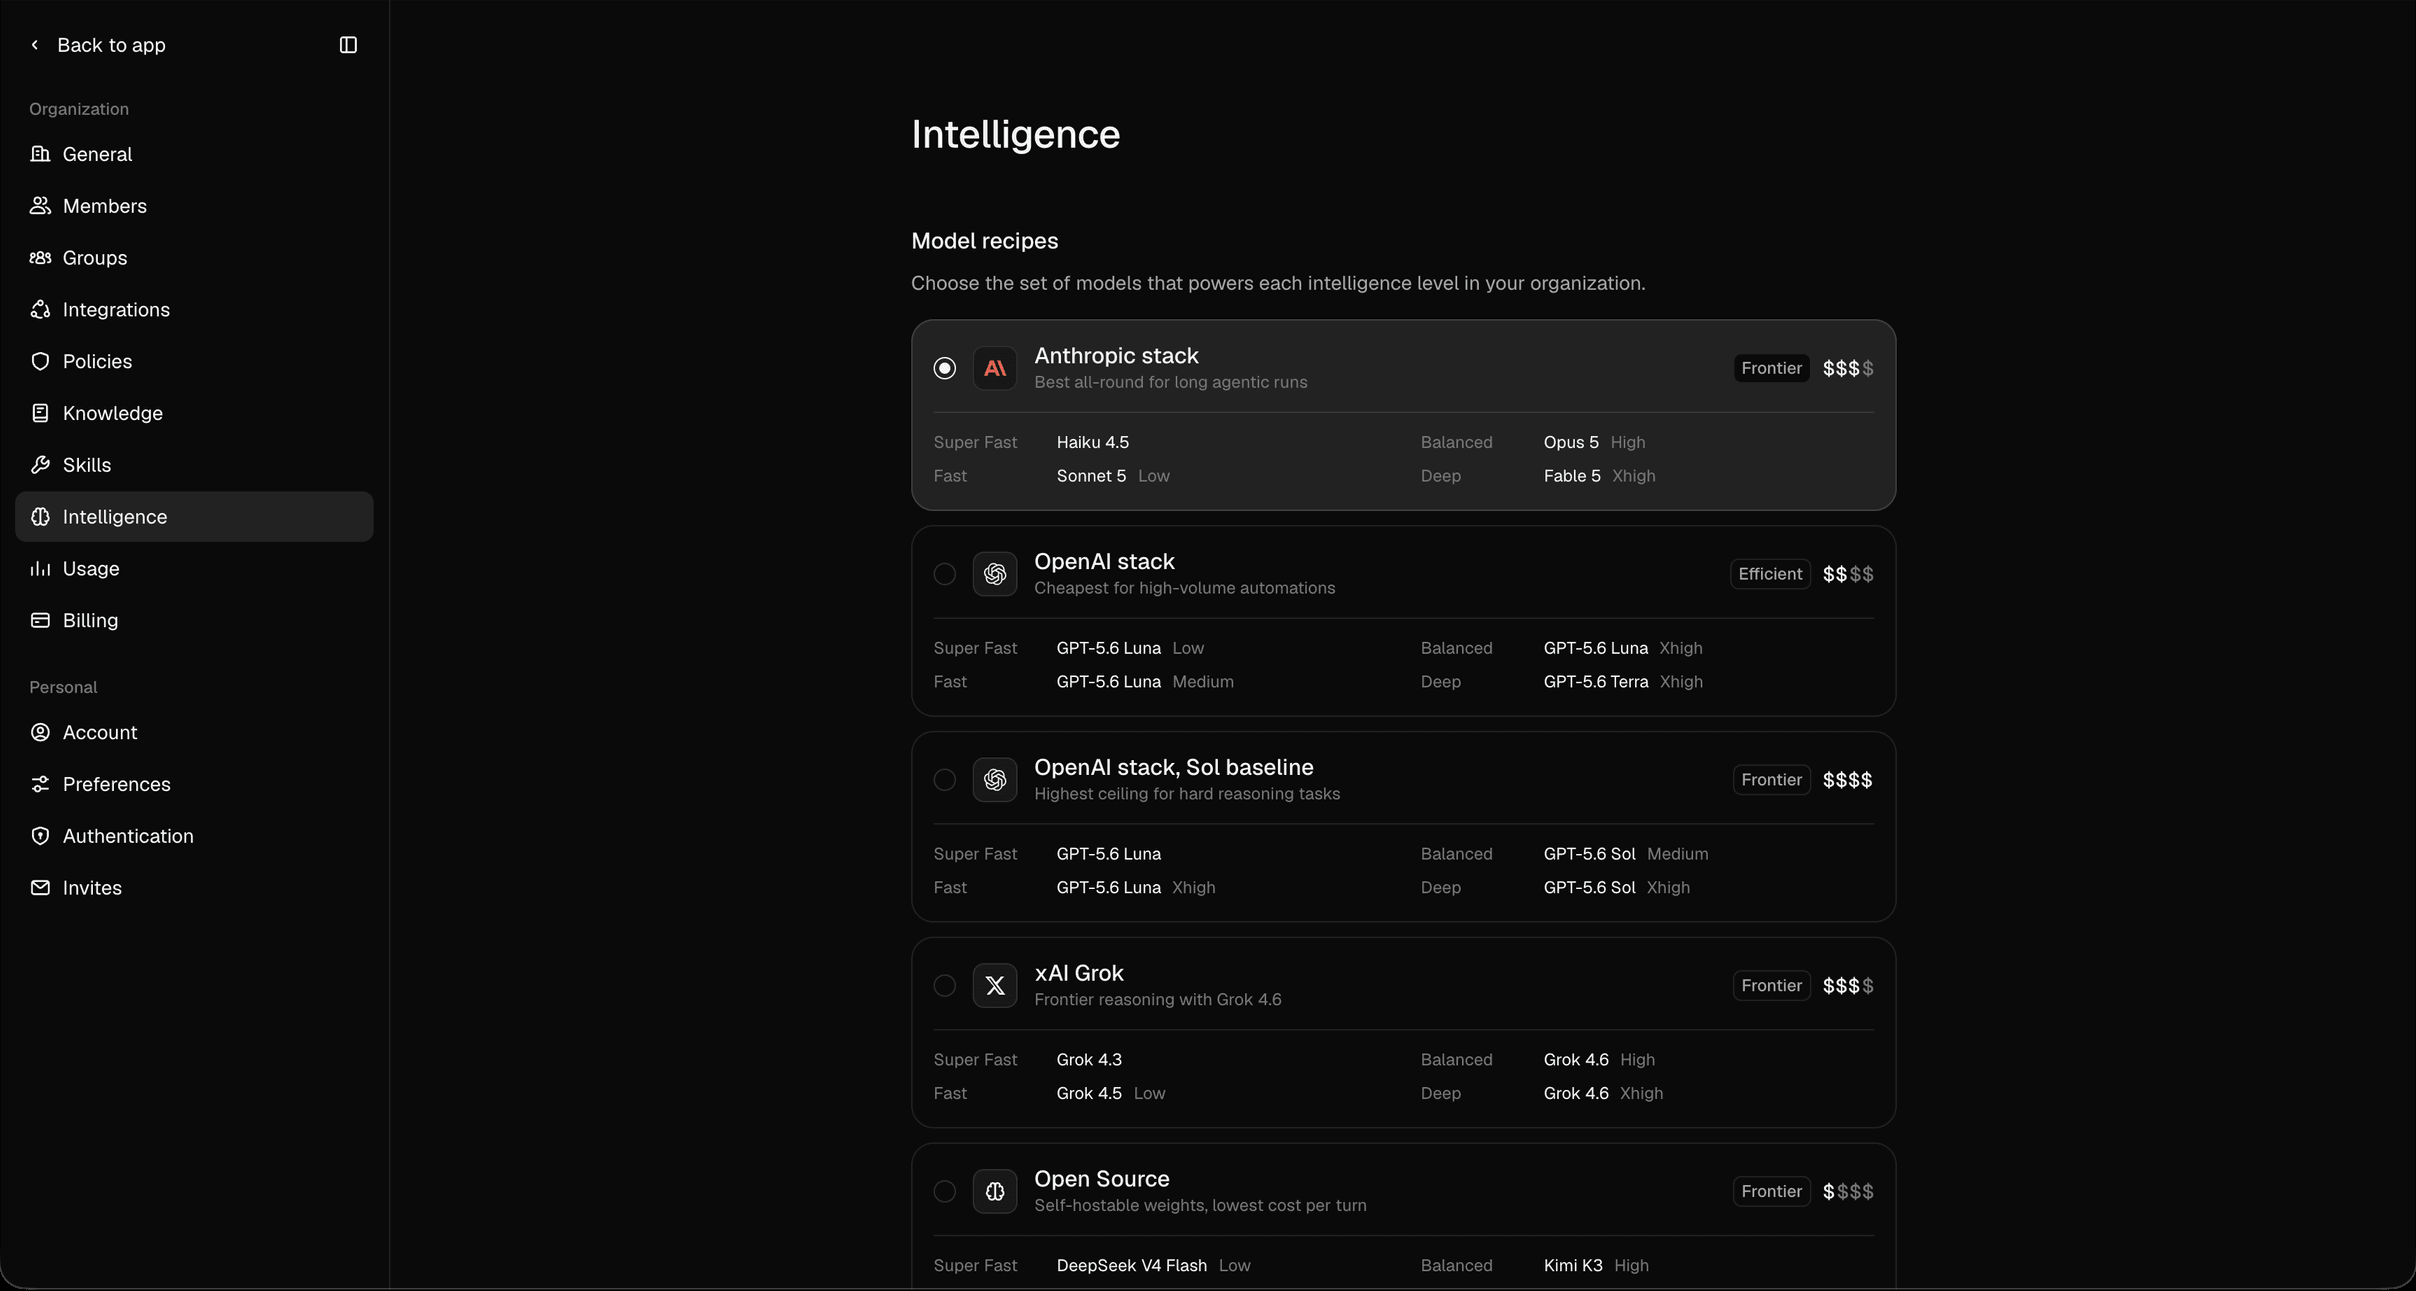This screenshot has height=1291, width=2416.
Task: Click the price rating on Open Source
Action: click(1848, 1192)
